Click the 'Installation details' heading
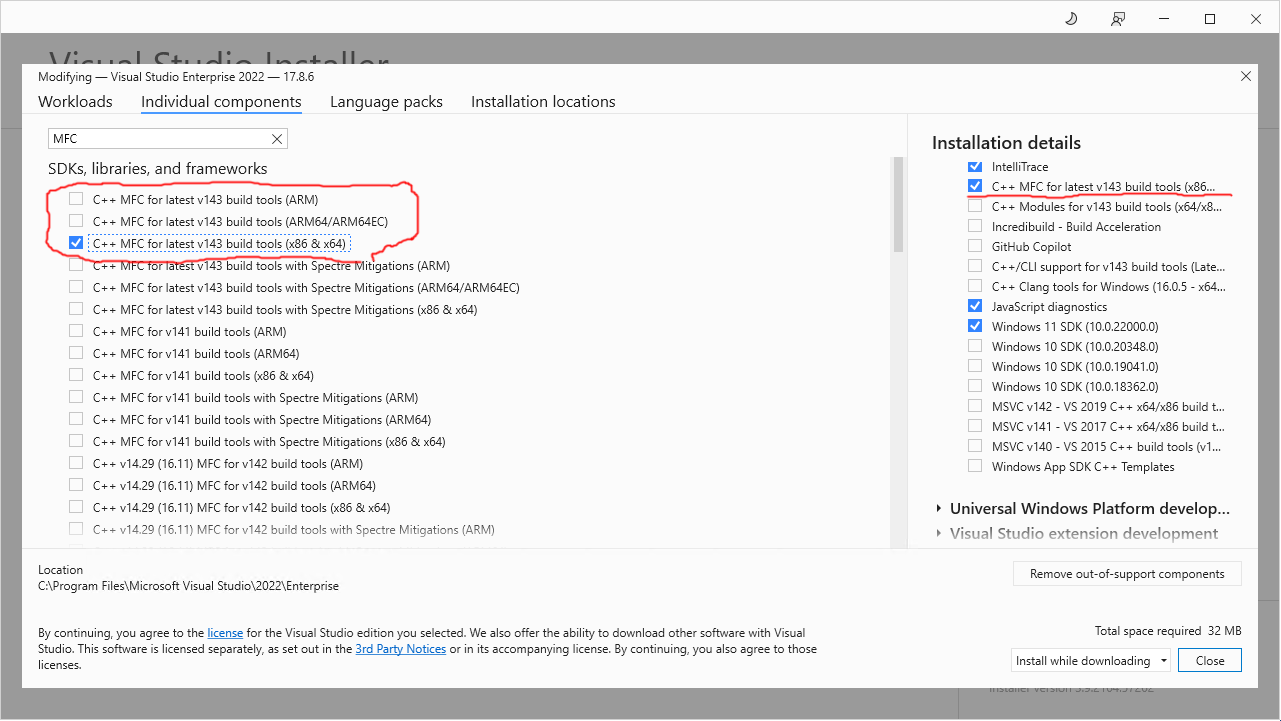Screen dimensions: 1281x721 pyautogui.click(x=1006, y=143)
